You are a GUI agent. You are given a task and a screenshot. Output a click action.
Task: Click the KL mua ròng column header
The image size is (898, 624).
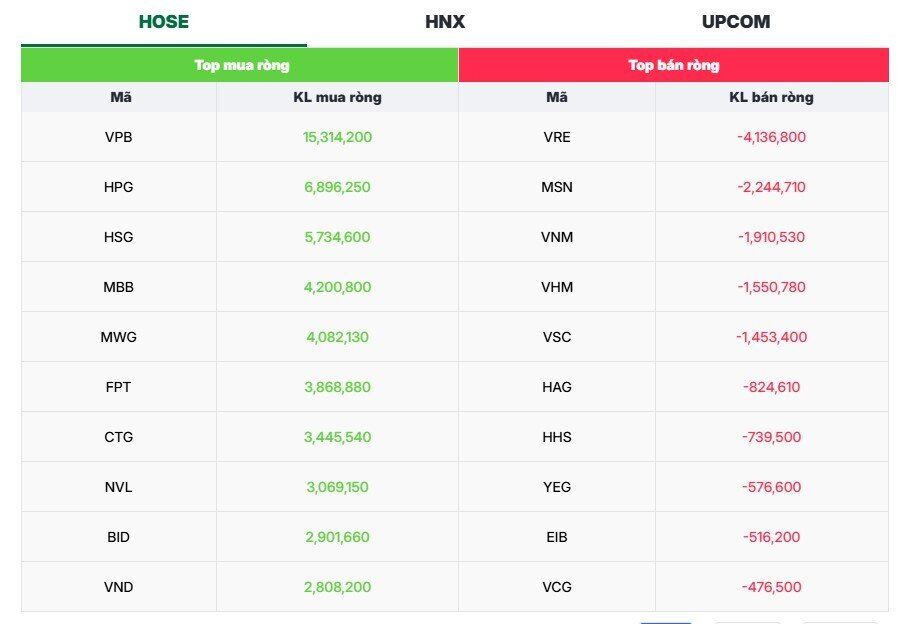pyautogui.click(x=337, y=97)
